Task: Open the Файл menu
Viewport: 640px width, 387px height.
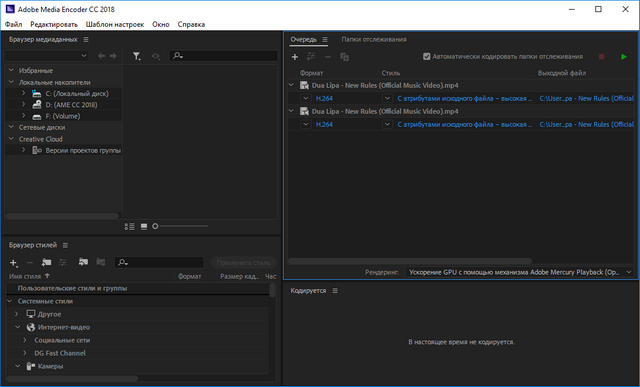Action: [x=13, y=24]
